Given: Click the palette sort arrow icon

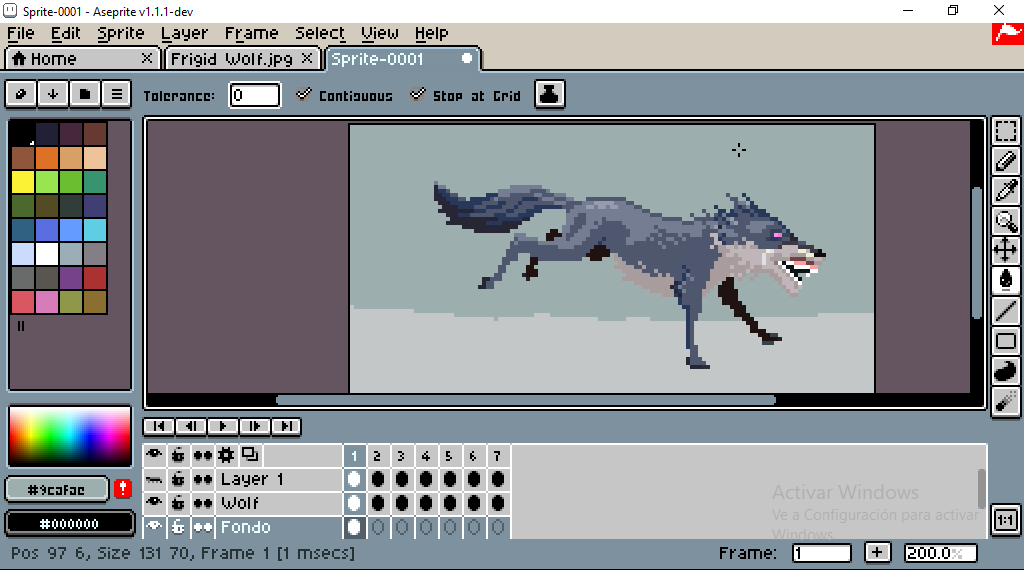Looking at the screenshot, I should [53, 94].
